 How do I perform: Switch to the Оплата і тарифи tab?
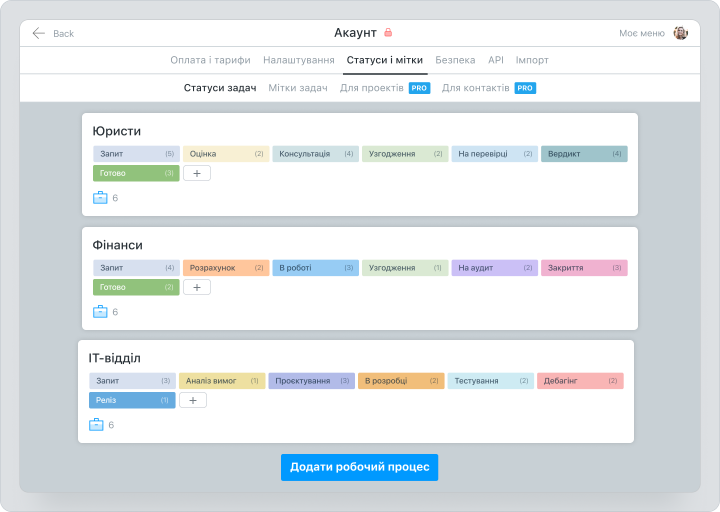pos(210,60)
